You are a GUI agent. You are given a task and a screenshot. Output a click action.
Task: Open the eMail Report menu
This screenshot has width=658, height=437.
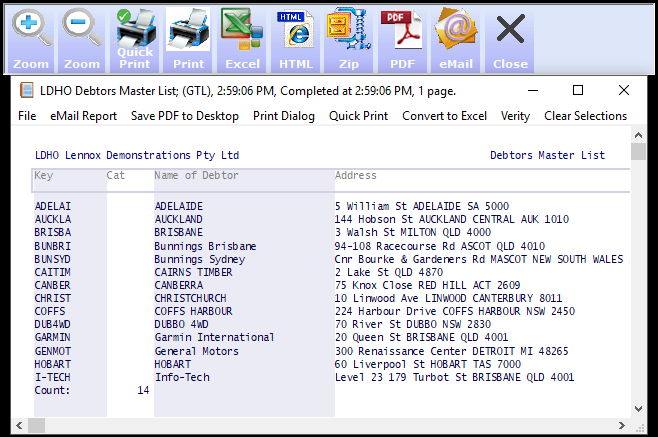[x=84, y=116]
